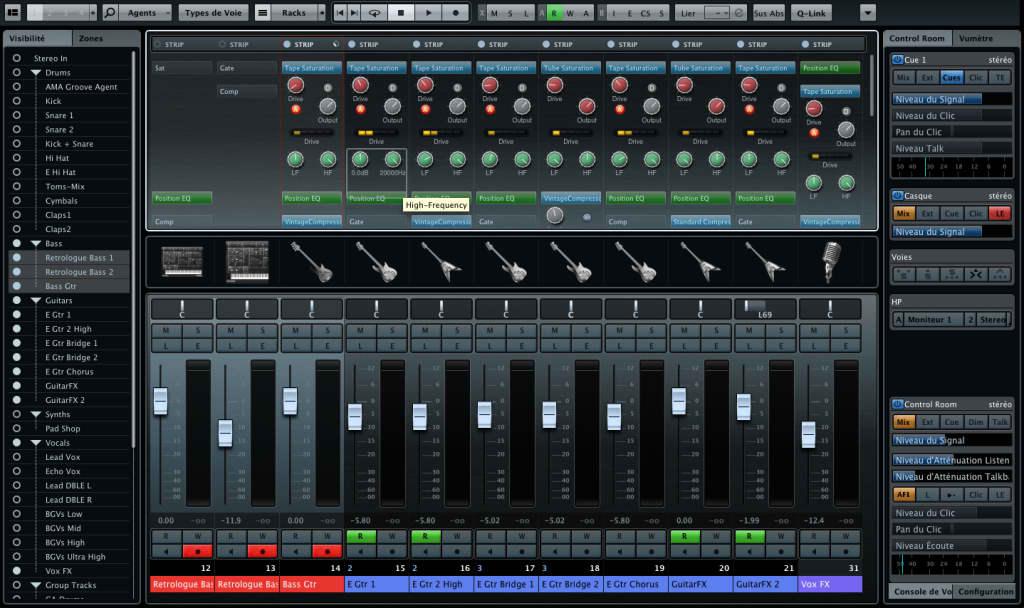Click the guitar icon above E Gtr 1
1024x608 pixels.
(376, 262)
